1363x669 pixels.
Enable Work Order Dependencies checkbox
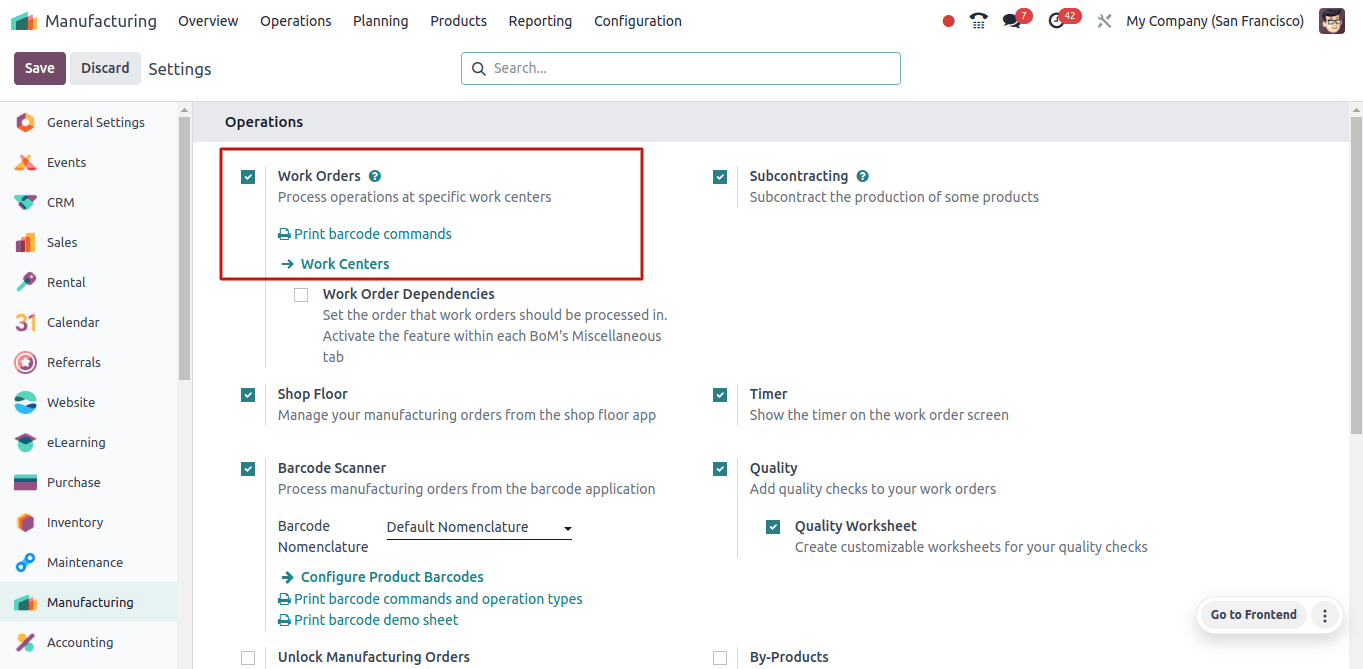301,295
